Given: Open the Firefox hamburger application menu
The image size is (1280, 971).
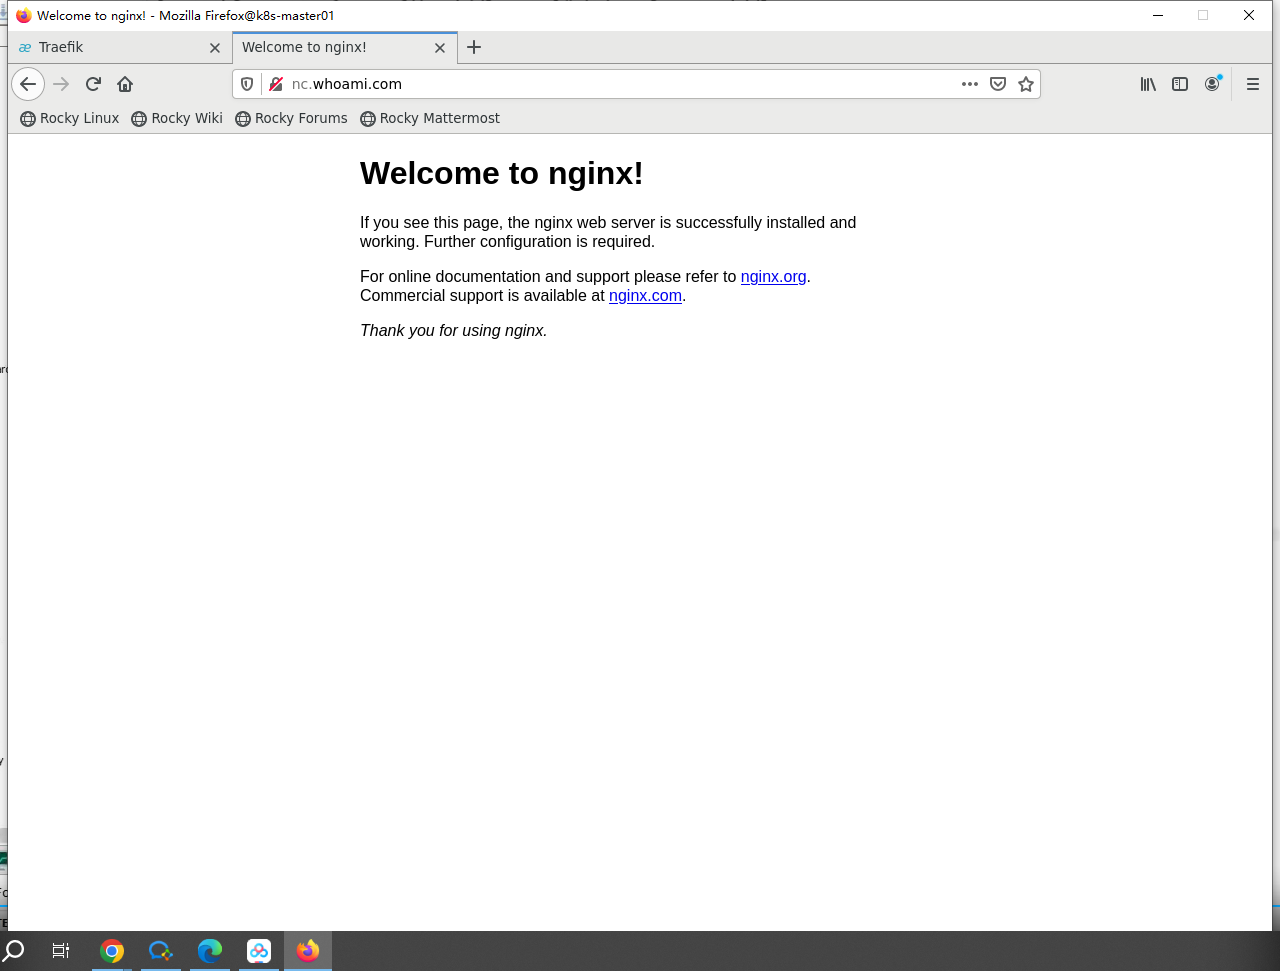Looking at the screenshot, I should click(1253, 84).
